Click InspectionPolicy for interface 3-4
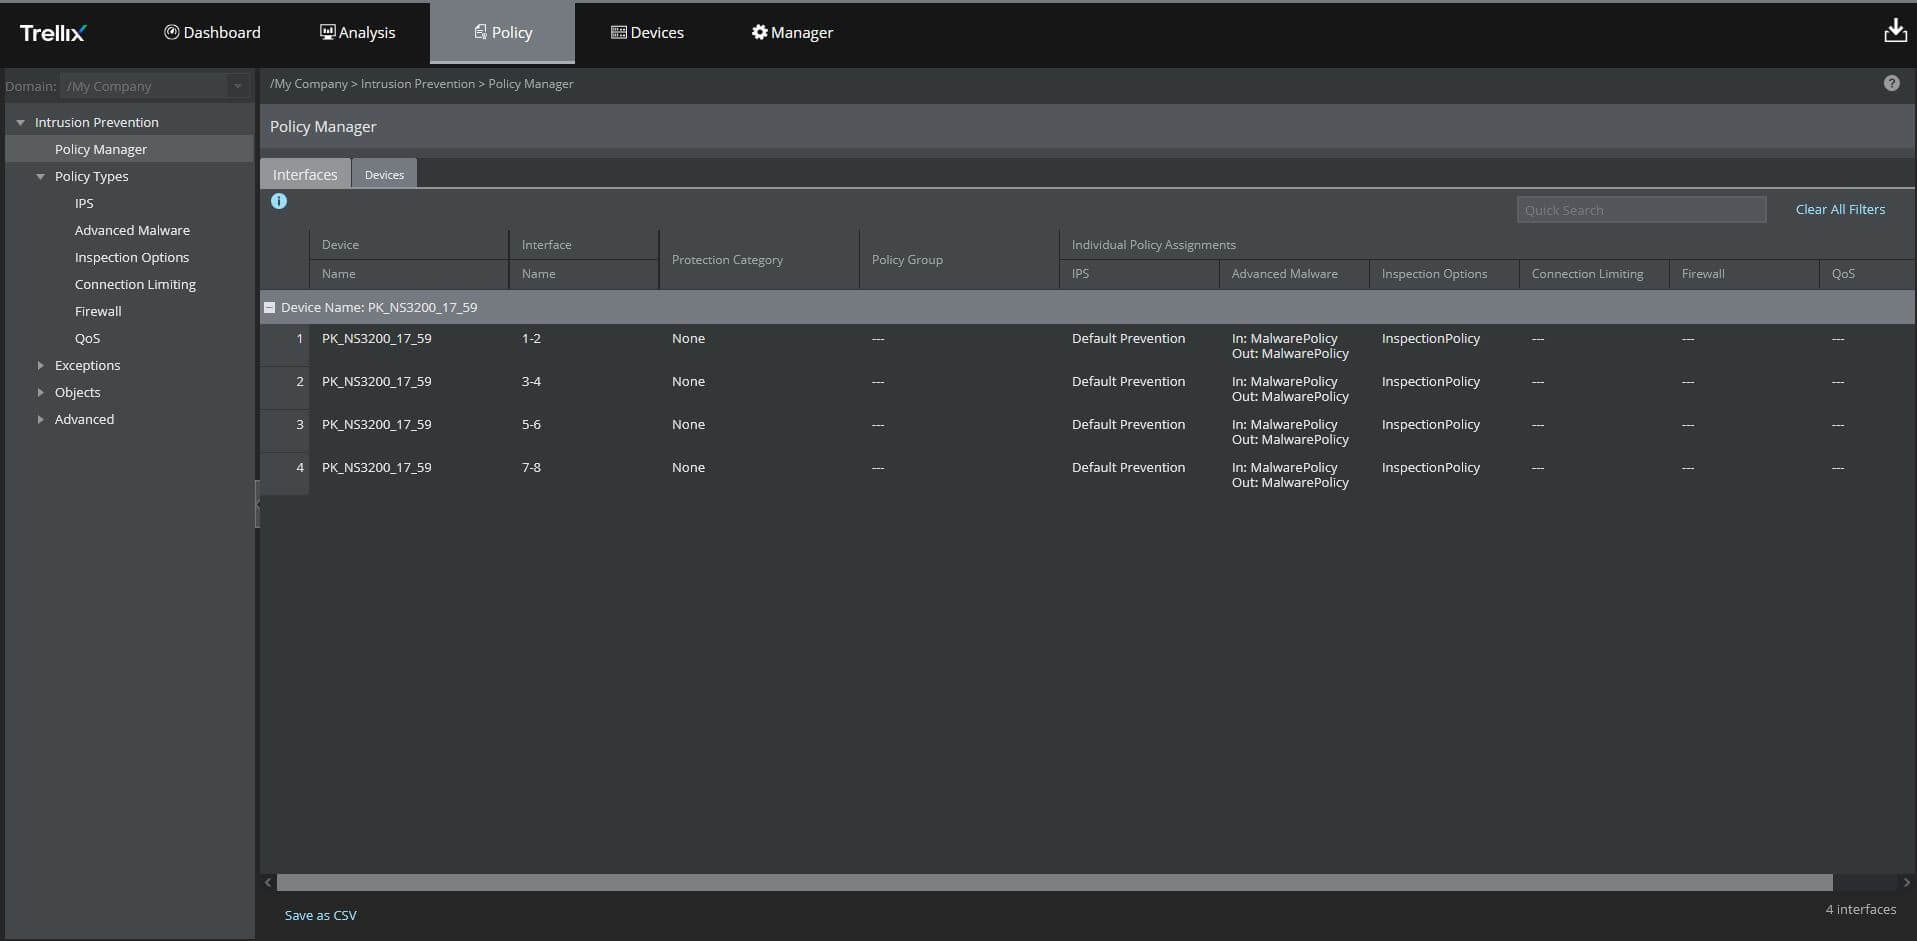 tap(1430, 381)
